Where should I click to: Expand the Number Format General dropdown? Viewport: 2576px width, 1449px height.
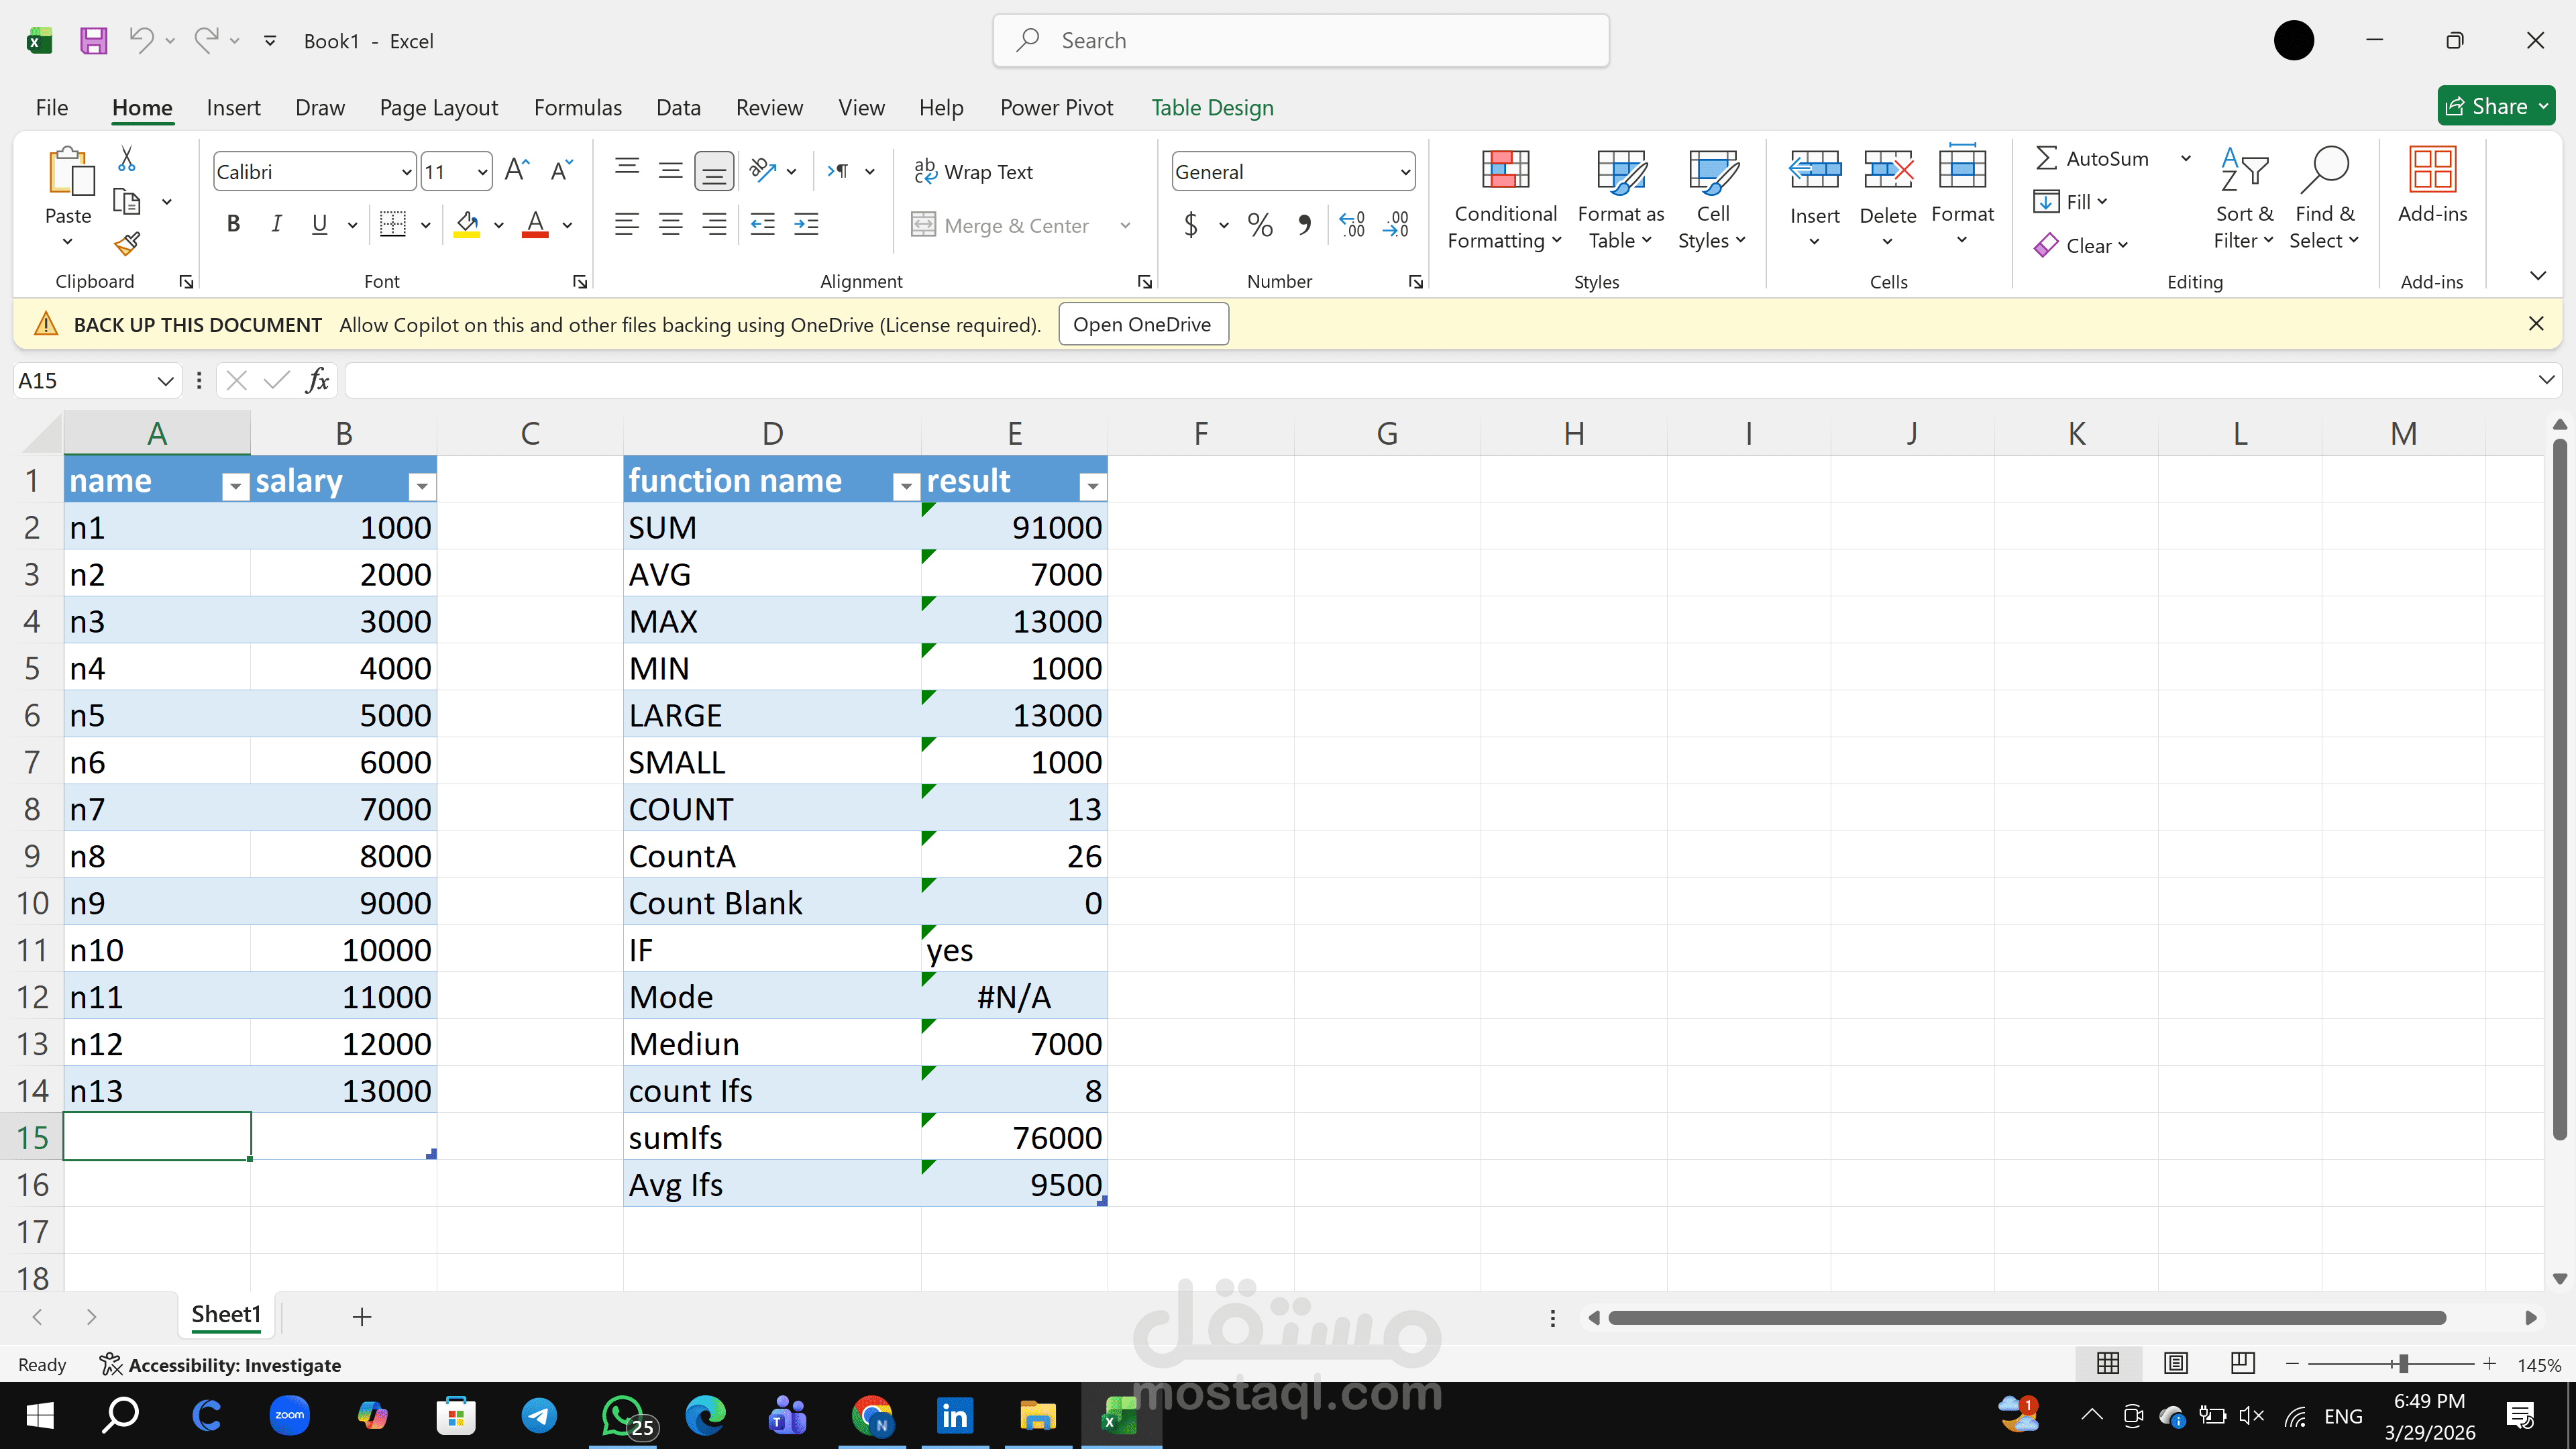(1405, 172)
